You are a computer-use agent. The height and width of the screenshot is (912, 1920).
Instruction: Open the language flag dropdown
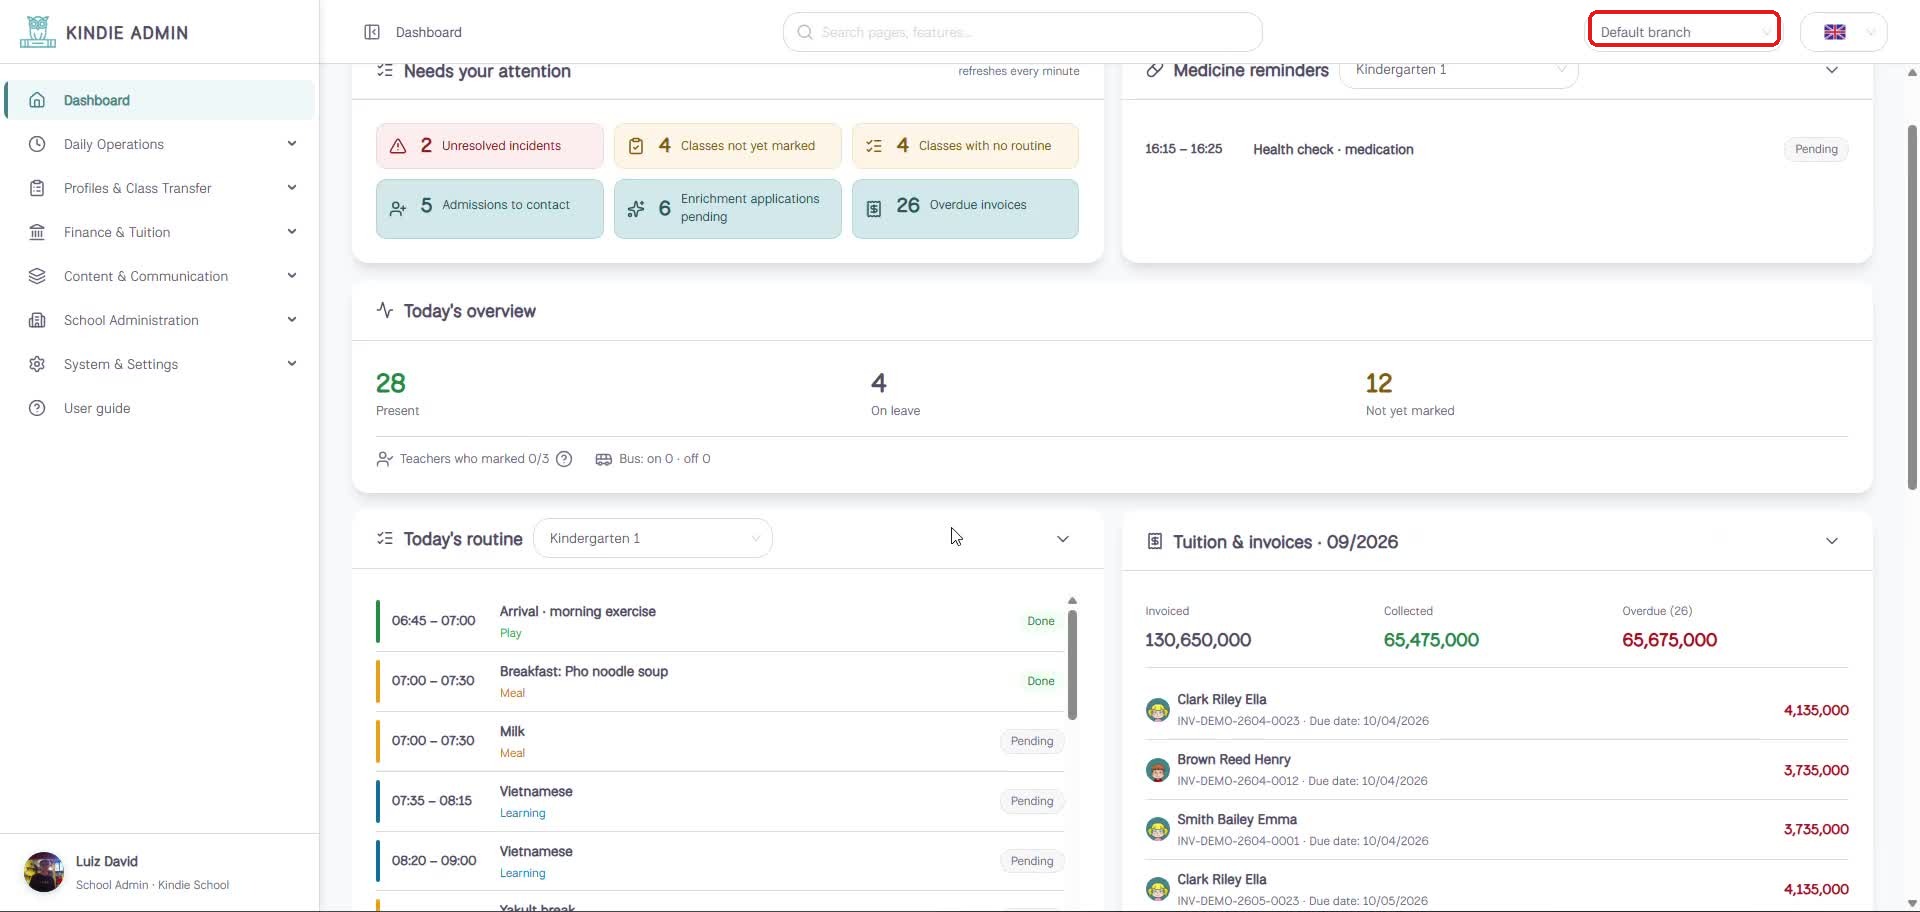[1843, 32]
